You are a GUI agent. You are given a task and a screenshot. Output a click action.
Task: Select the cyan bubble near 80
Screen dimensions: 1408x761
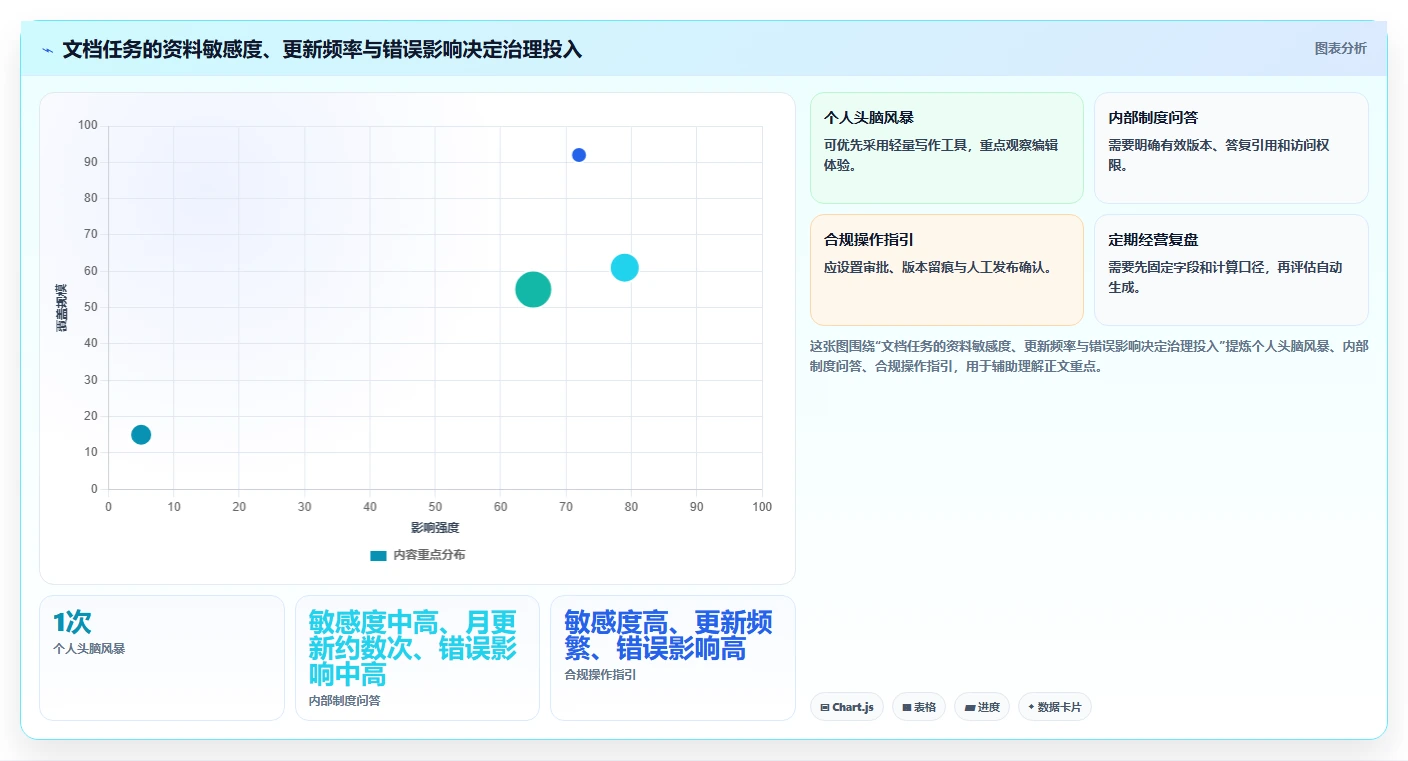coord(625,268)
